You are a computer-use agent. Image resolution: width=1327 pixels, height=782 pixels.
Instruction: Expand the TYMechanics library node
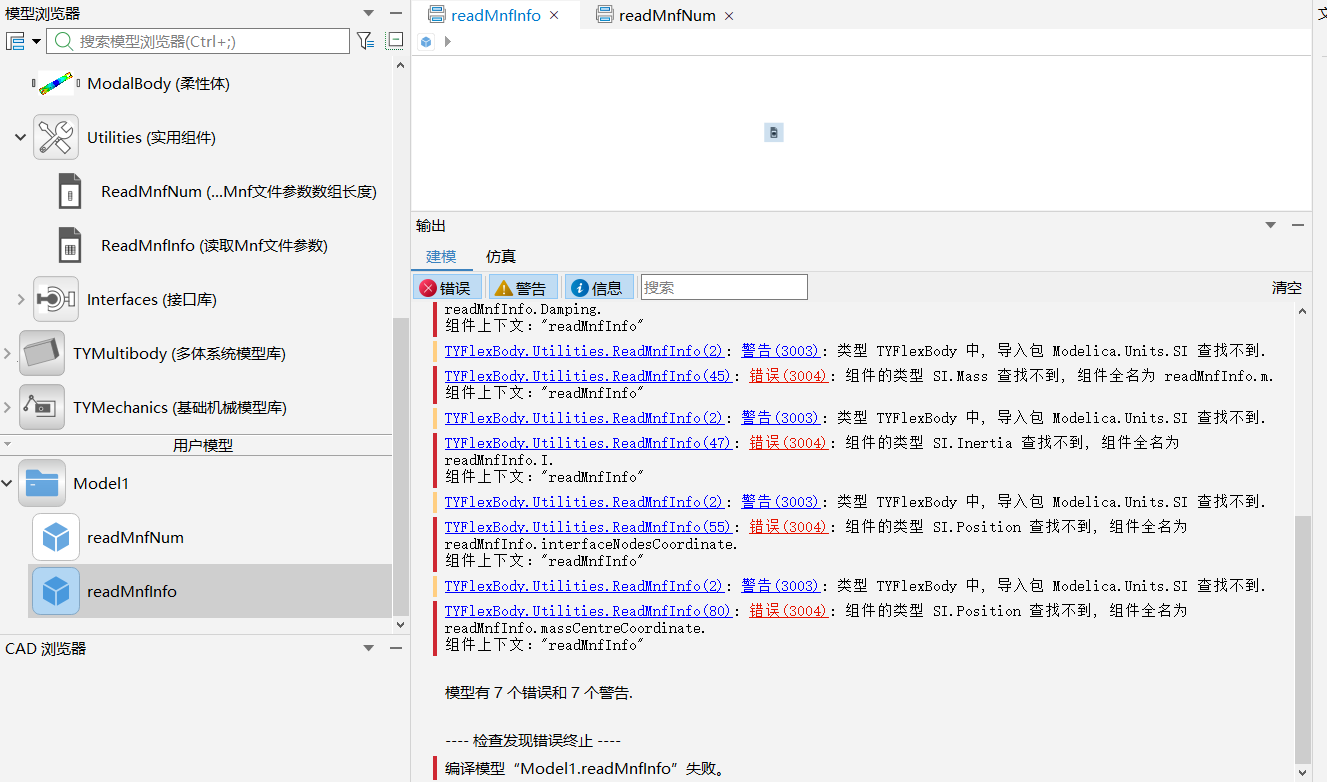7,408
